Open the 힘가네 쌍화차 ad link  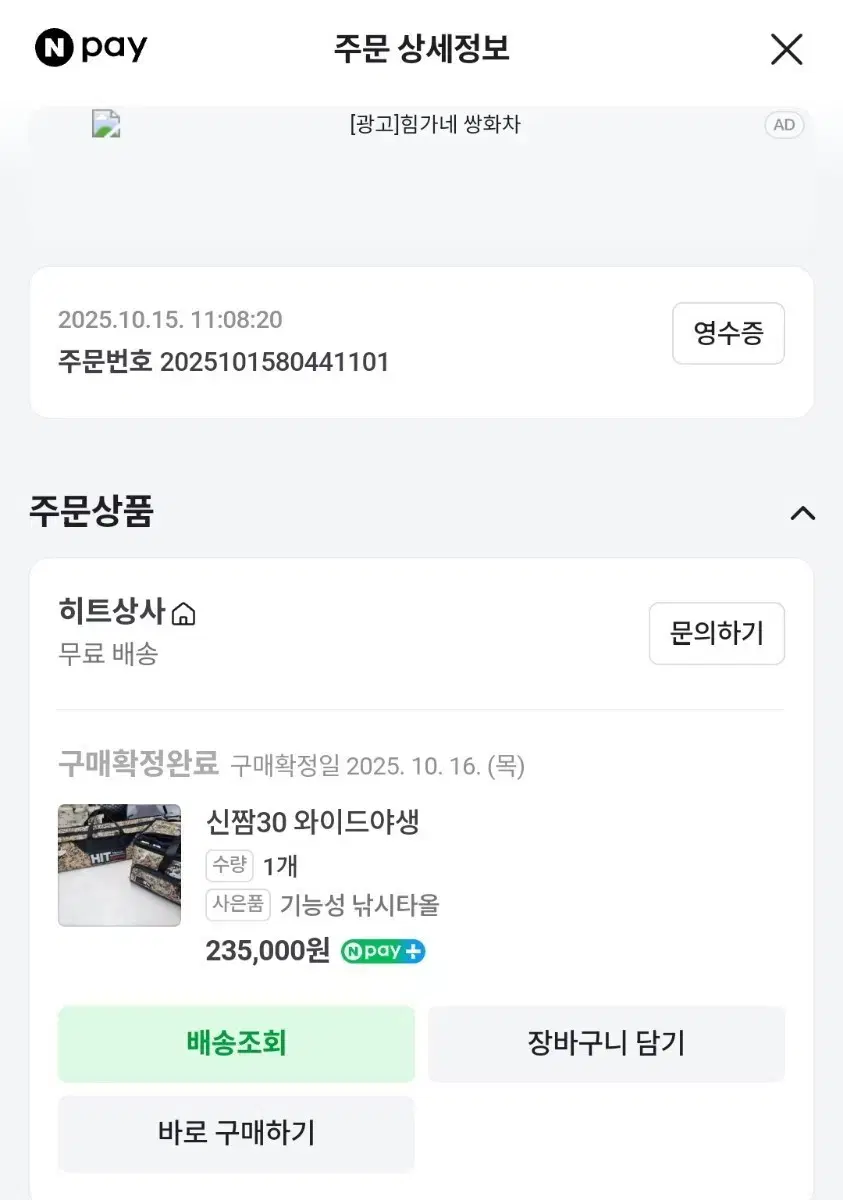435,125
